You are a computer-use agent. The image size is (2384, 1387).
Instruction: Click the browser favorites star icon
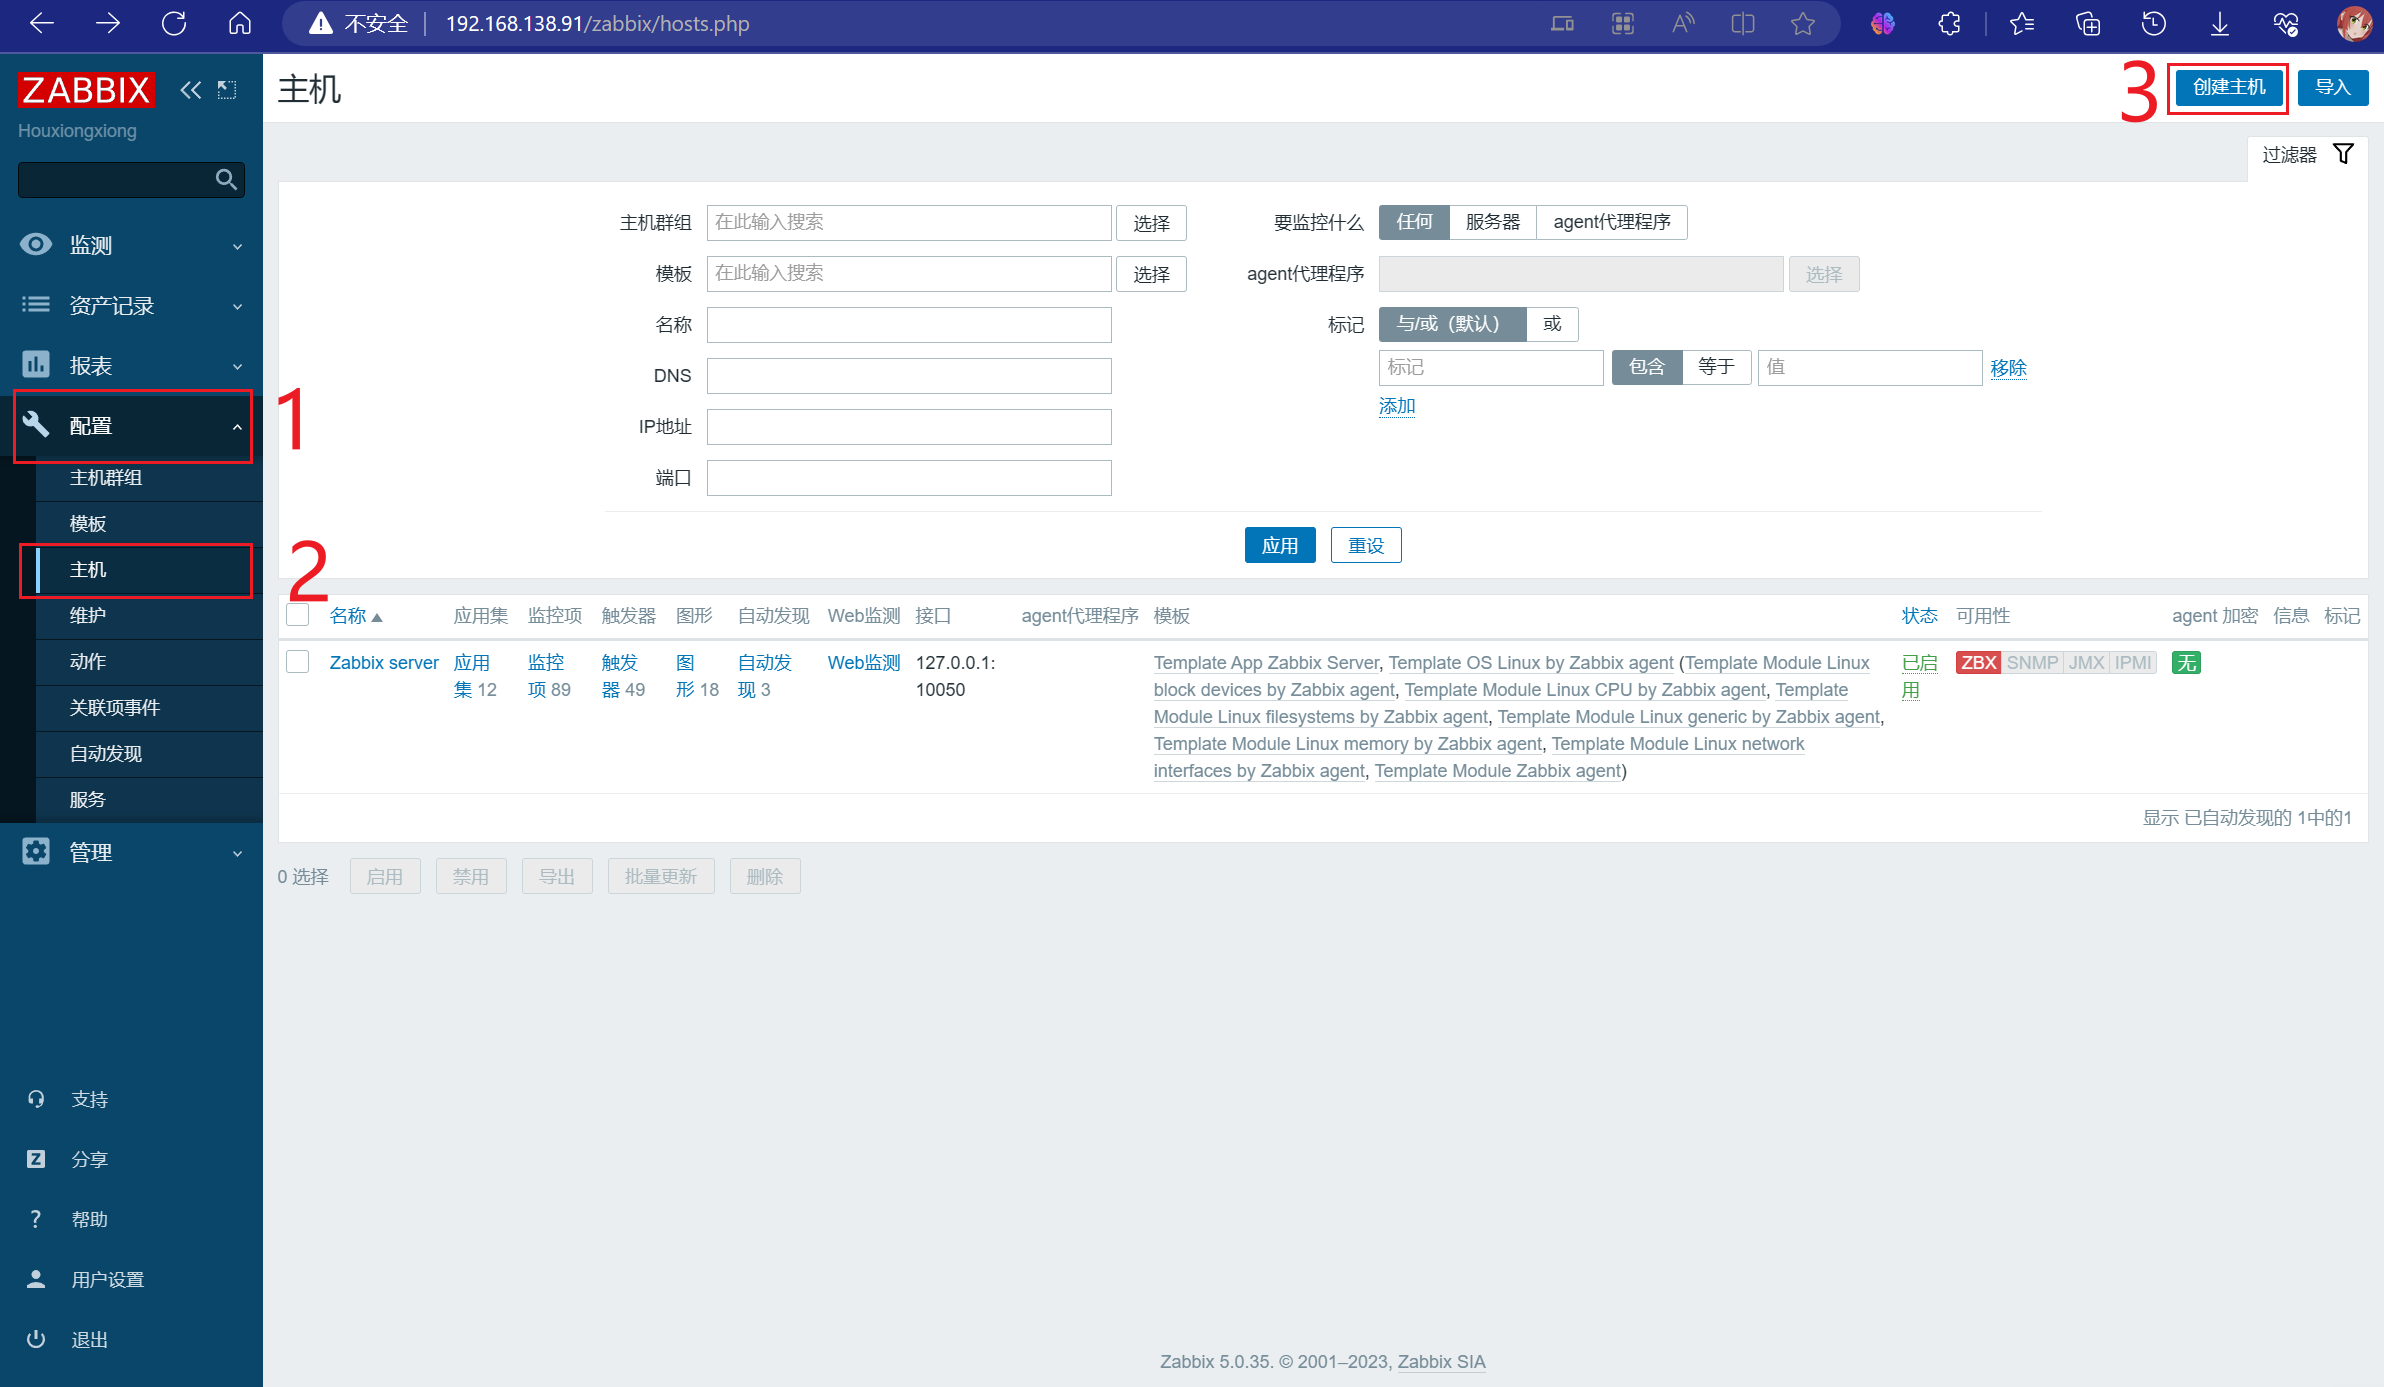pos(1802,23)
